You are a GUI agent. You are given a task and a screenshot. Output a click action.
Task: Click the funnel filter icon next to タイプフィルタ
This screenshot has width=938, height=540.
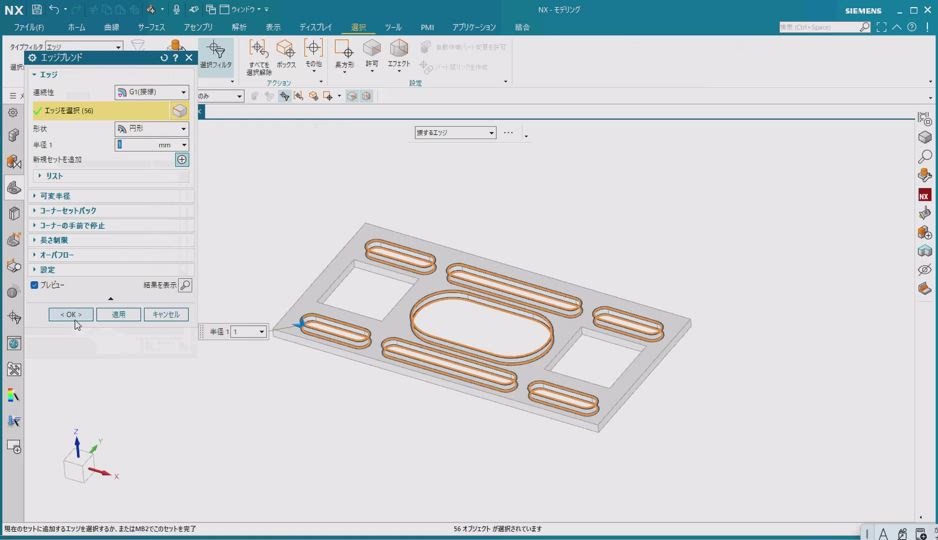point(138,46)
